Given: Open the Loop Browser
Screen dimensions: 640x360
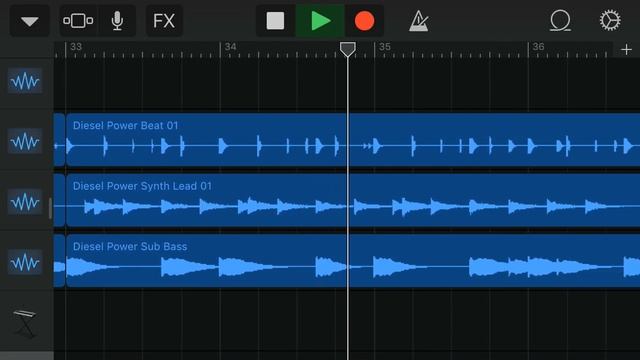Looking at the screenshot, I should pos(560,21).
